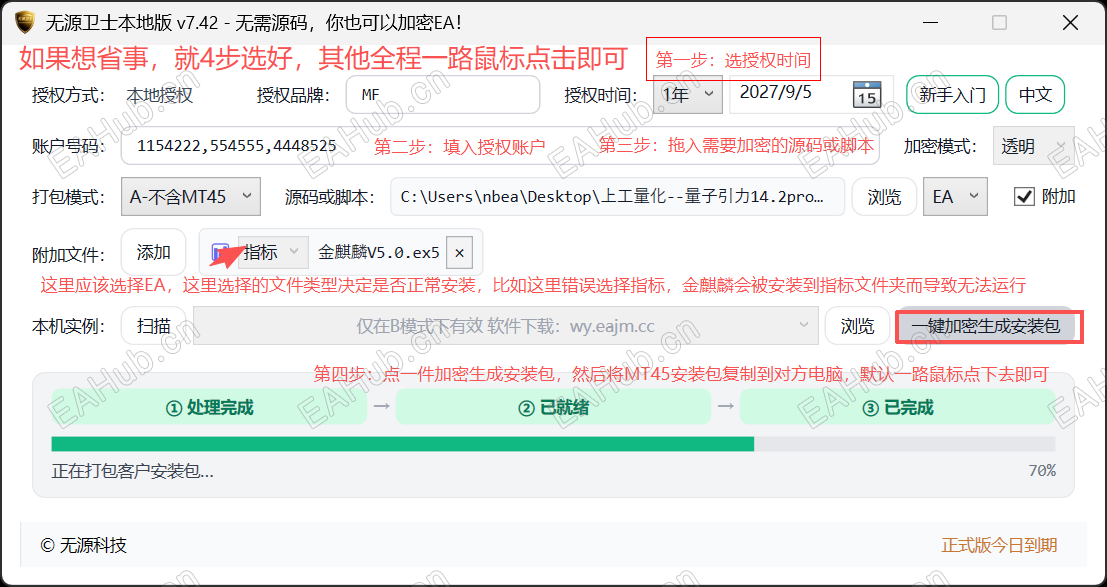Open the calendar date picker icon
This screenshot has height=587, width=1107.
(866, 94)
